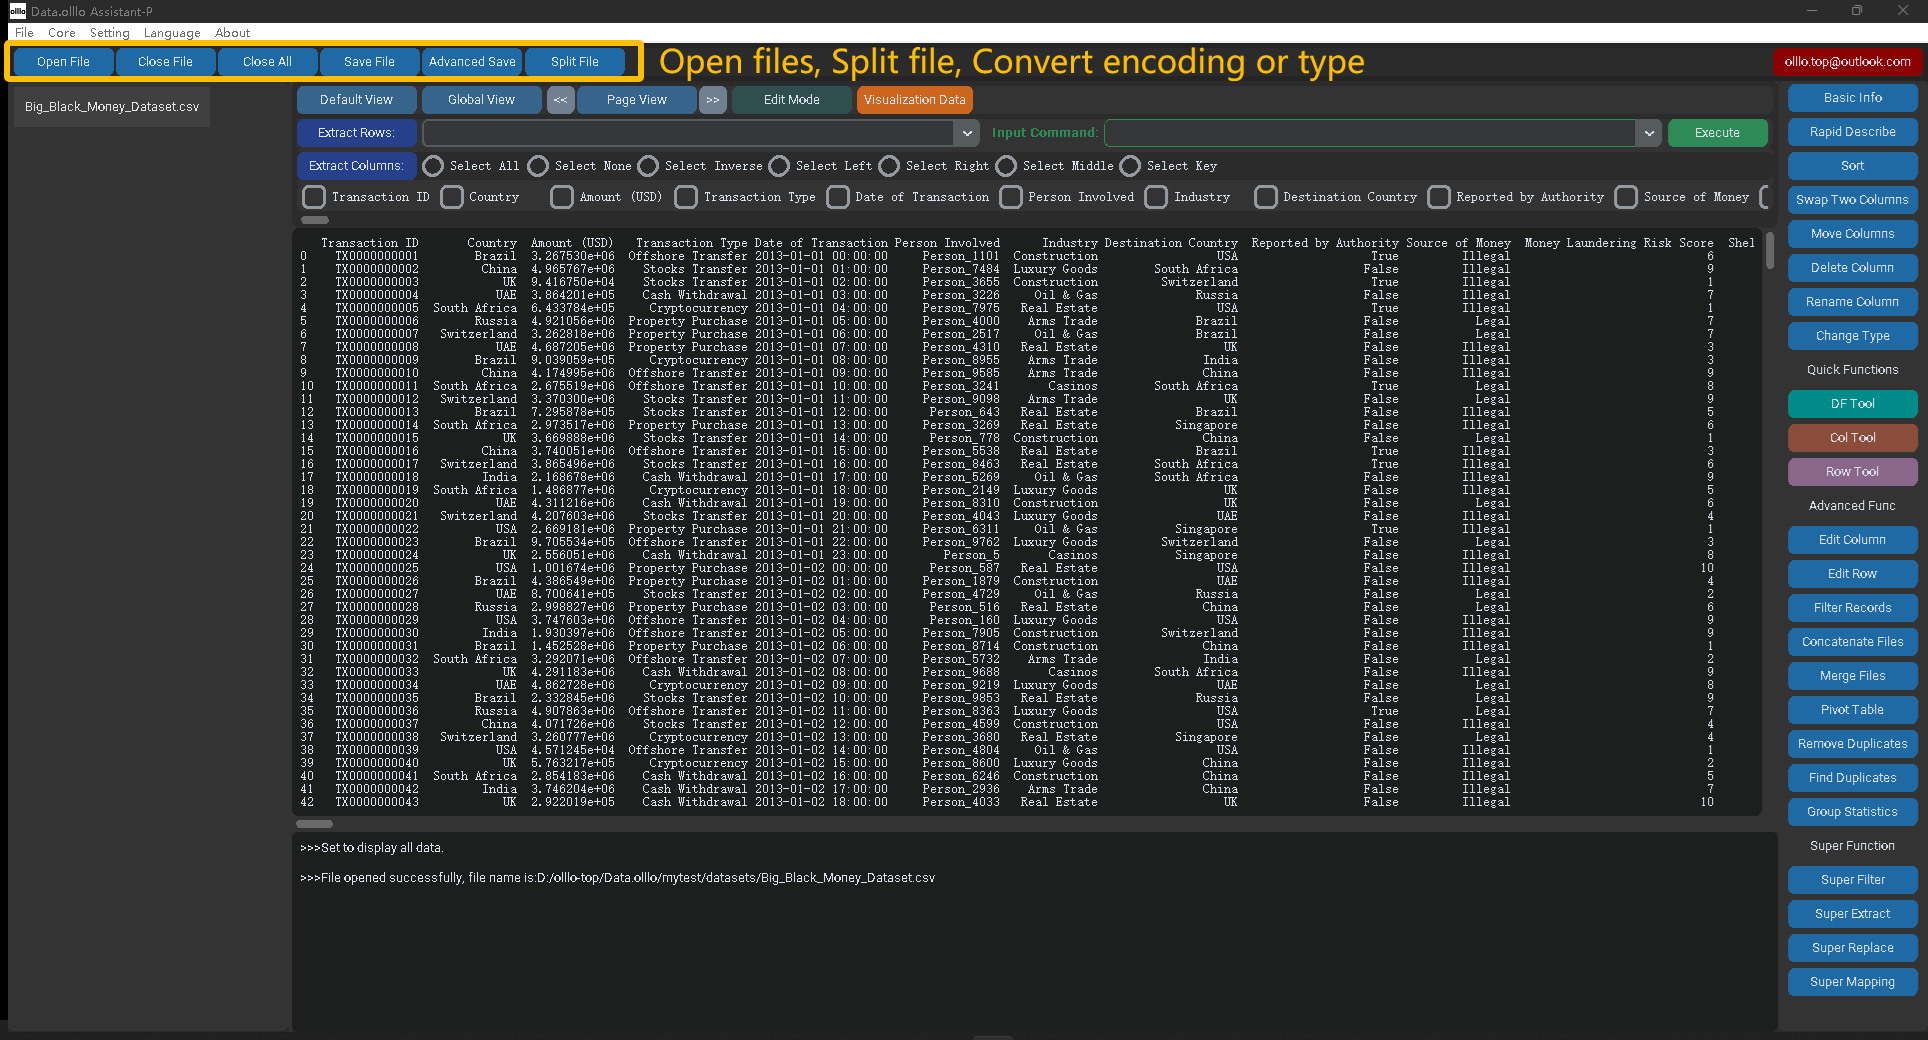1928x1040 pixels.
Task: Enable Edit Mode
Action: [x=791, y=100]
